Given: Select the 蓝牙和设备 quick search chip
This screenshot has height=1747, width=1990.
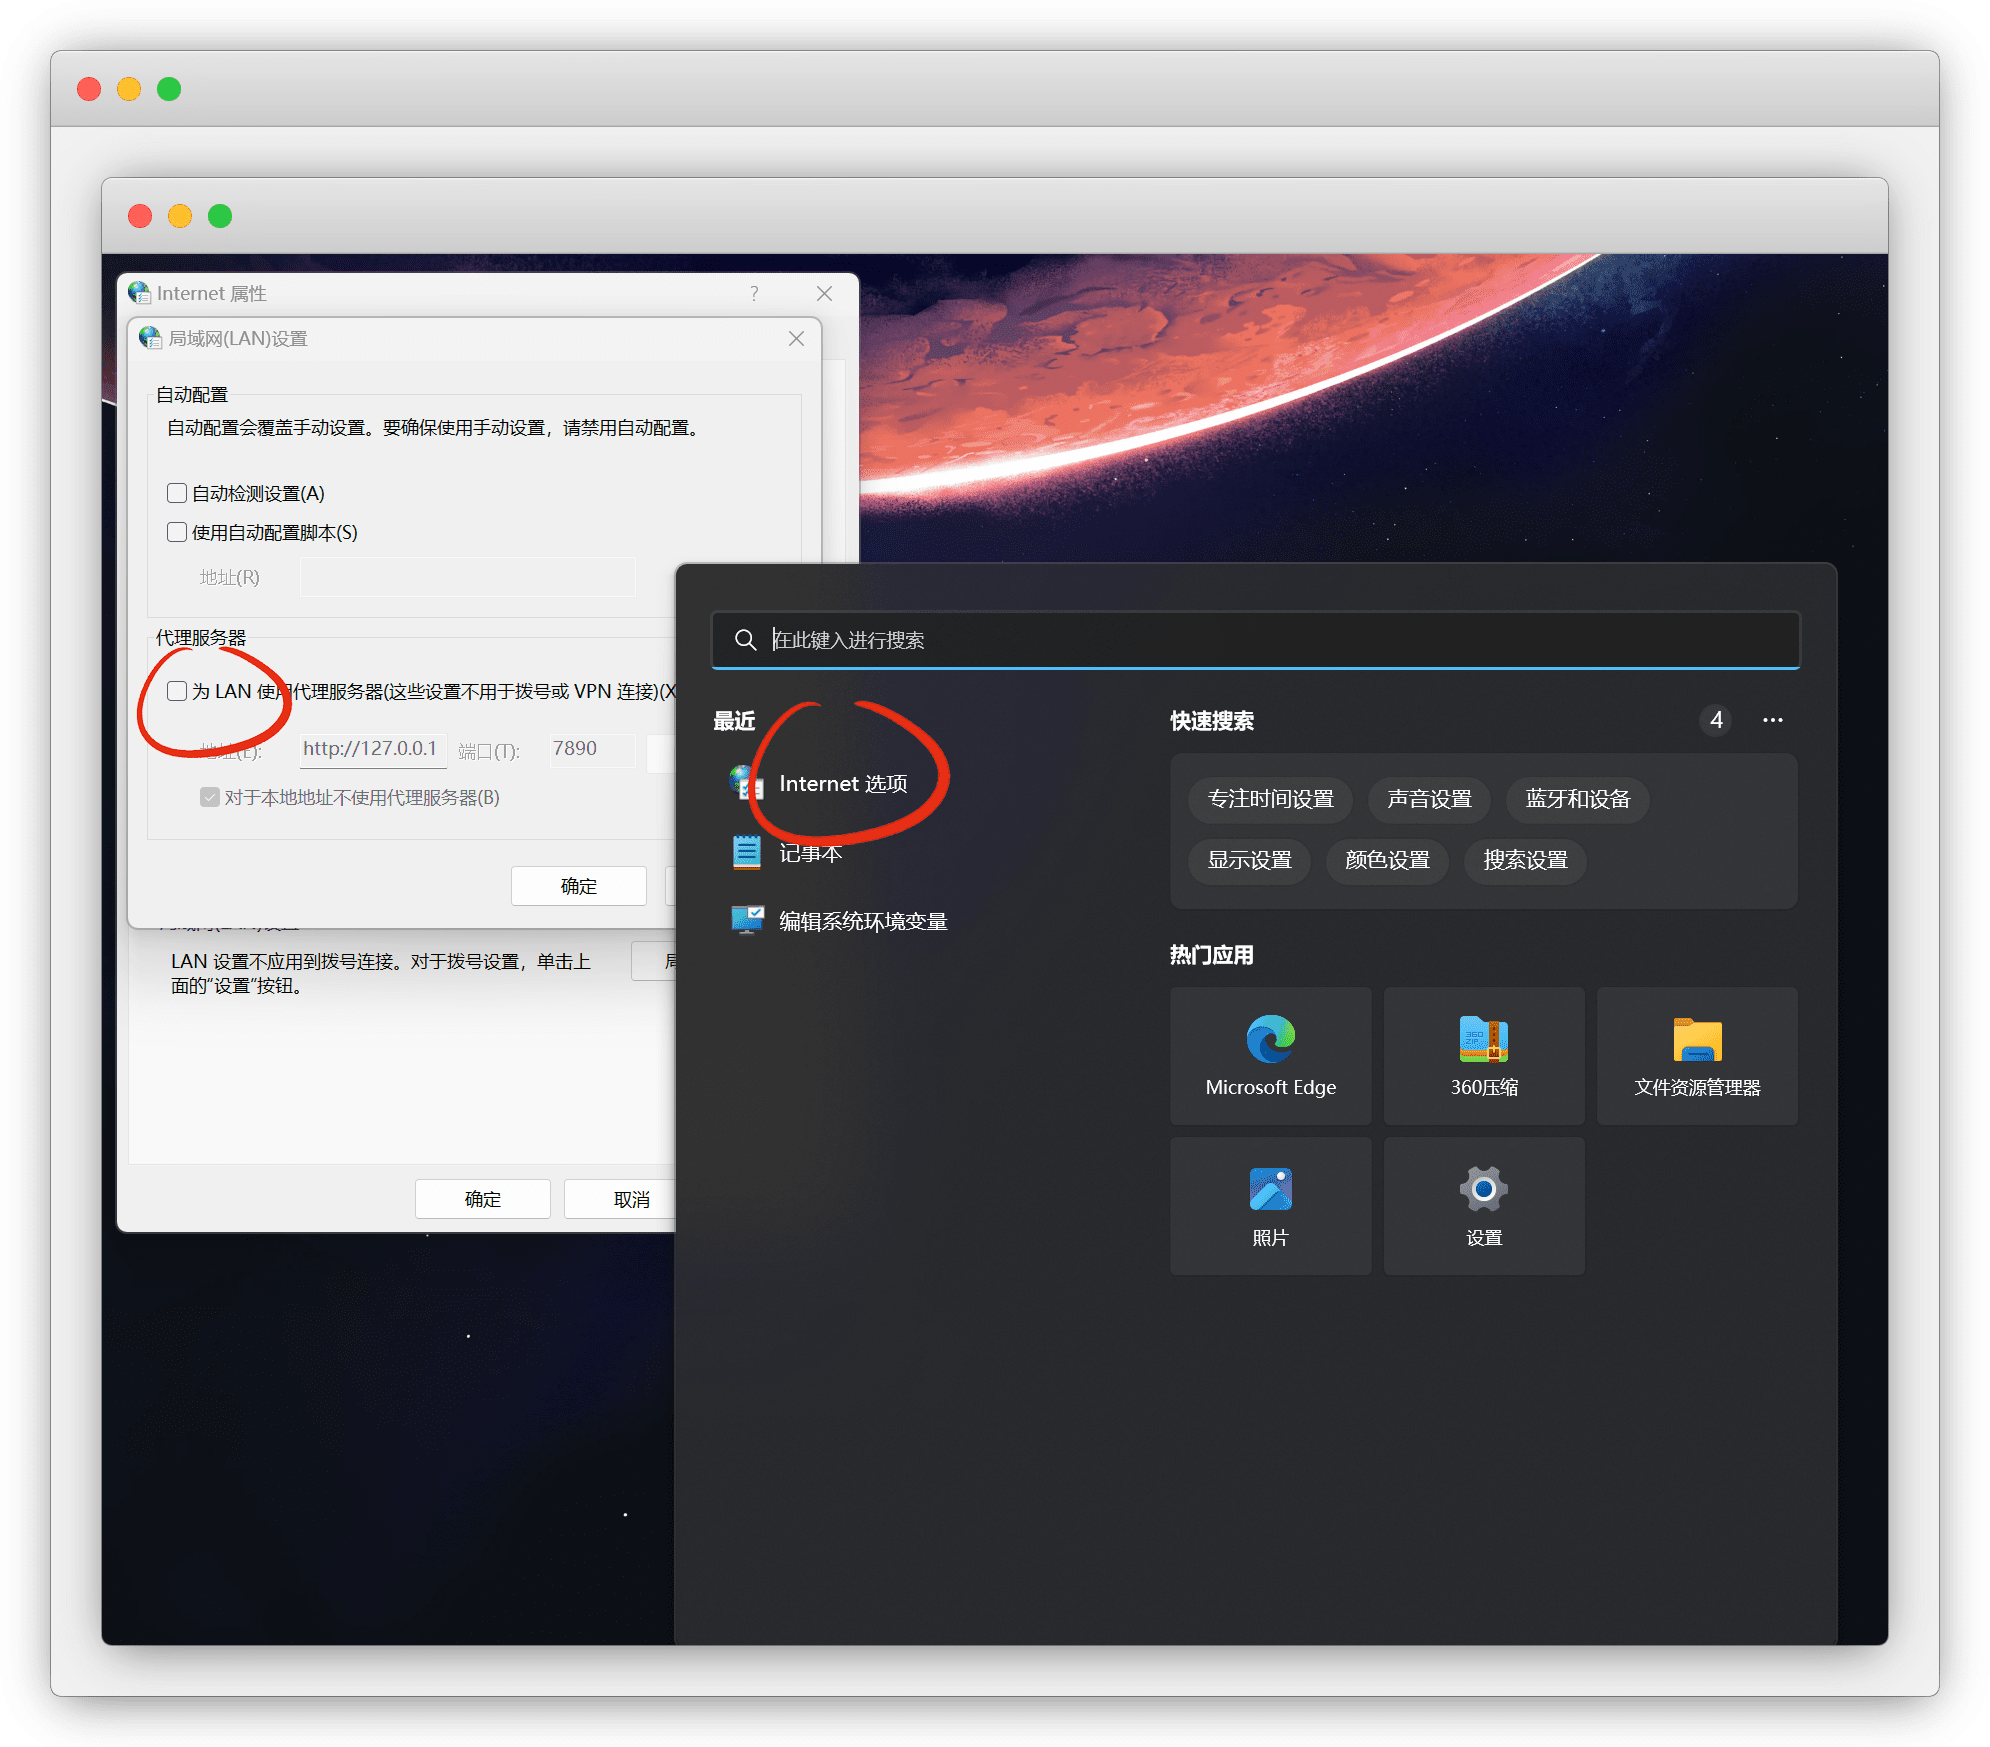Looking at the screenshot, I should 1577,799.
